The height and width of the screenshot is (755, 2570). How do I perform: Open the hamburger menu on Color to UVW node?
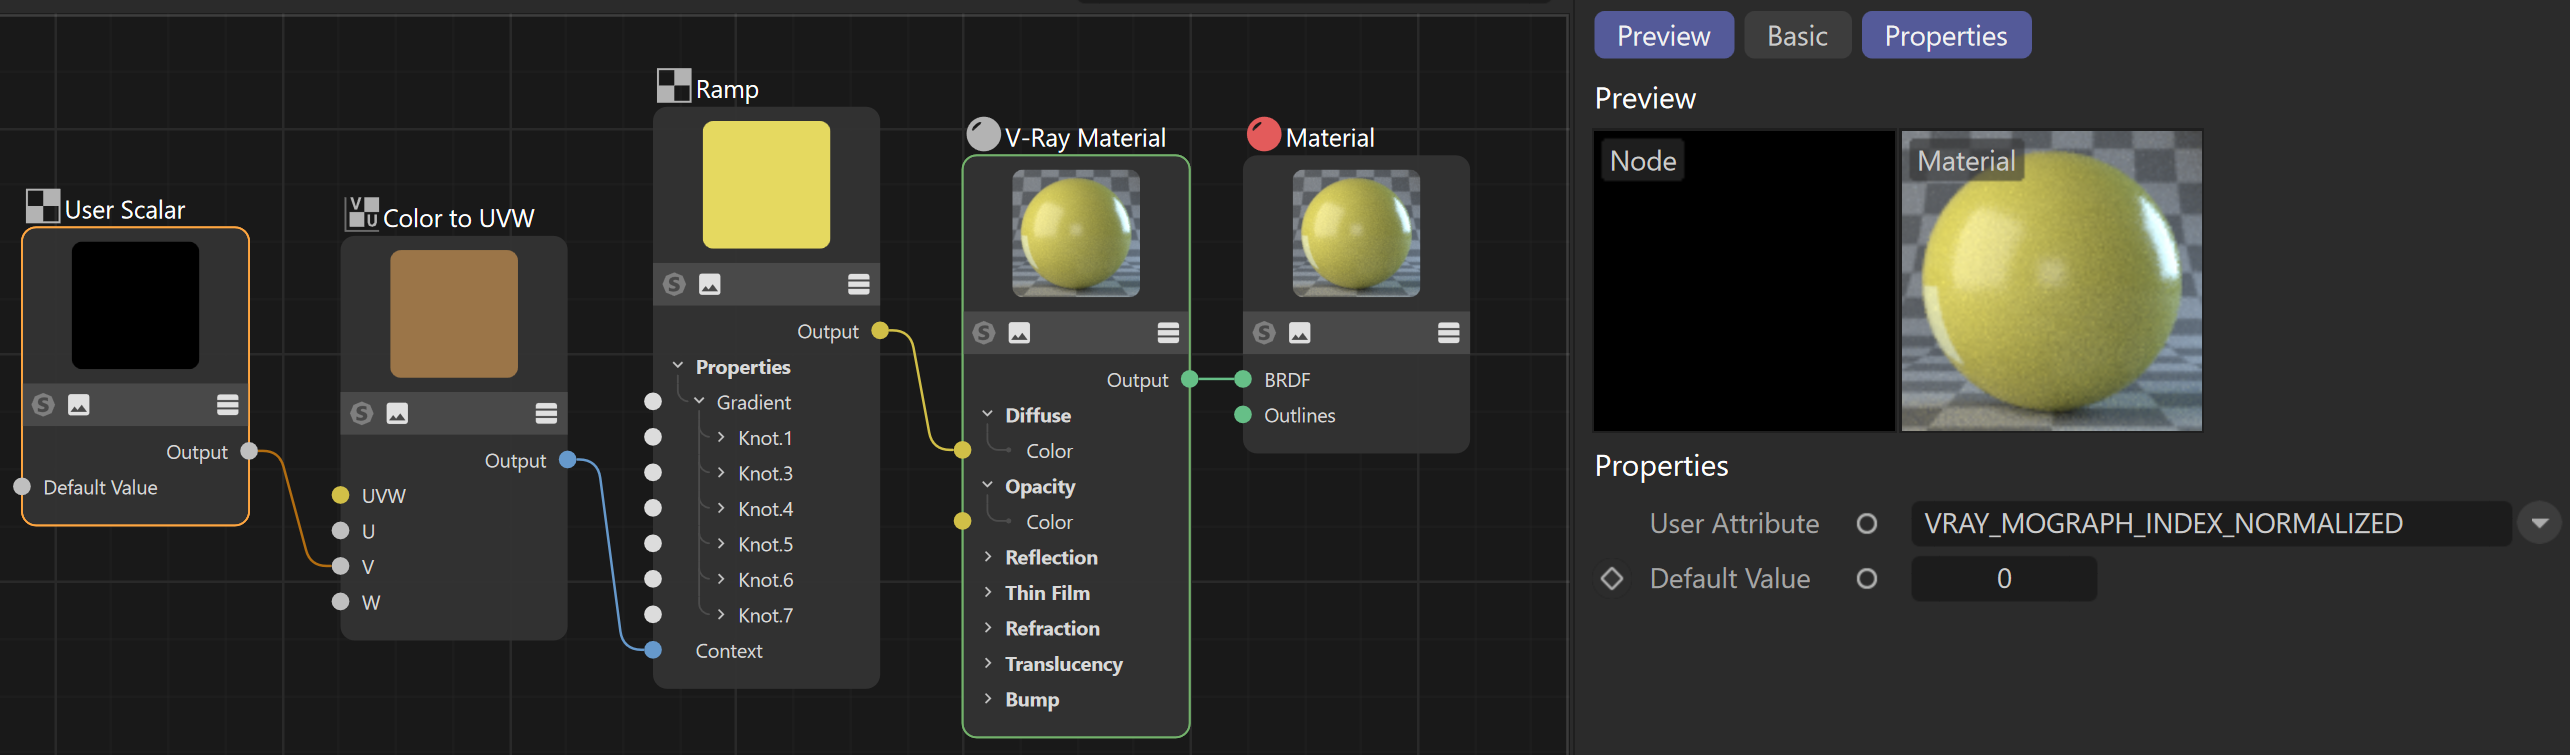point(546,414)
